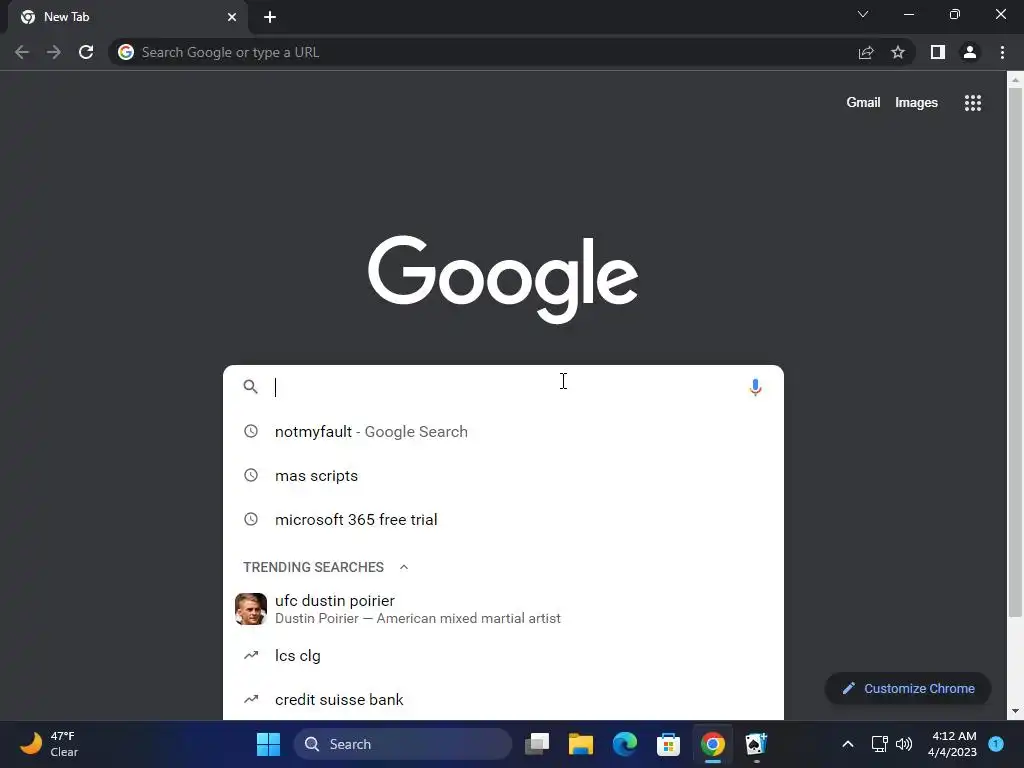Click the clock icon beside notmyfault
This screenshot has width=1024, height=768.
[x=251, y=431]
